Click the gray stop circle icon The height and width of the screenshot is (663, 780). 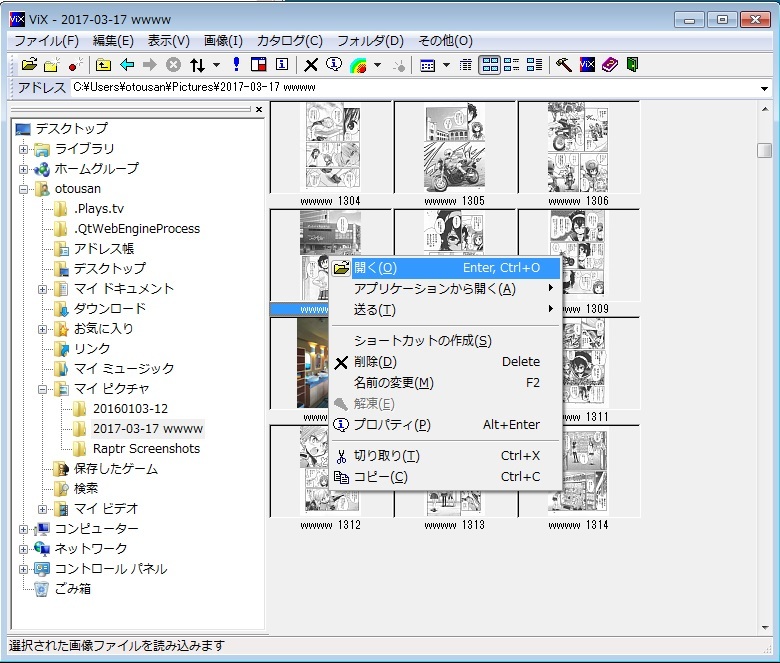(x=173, y=65)
